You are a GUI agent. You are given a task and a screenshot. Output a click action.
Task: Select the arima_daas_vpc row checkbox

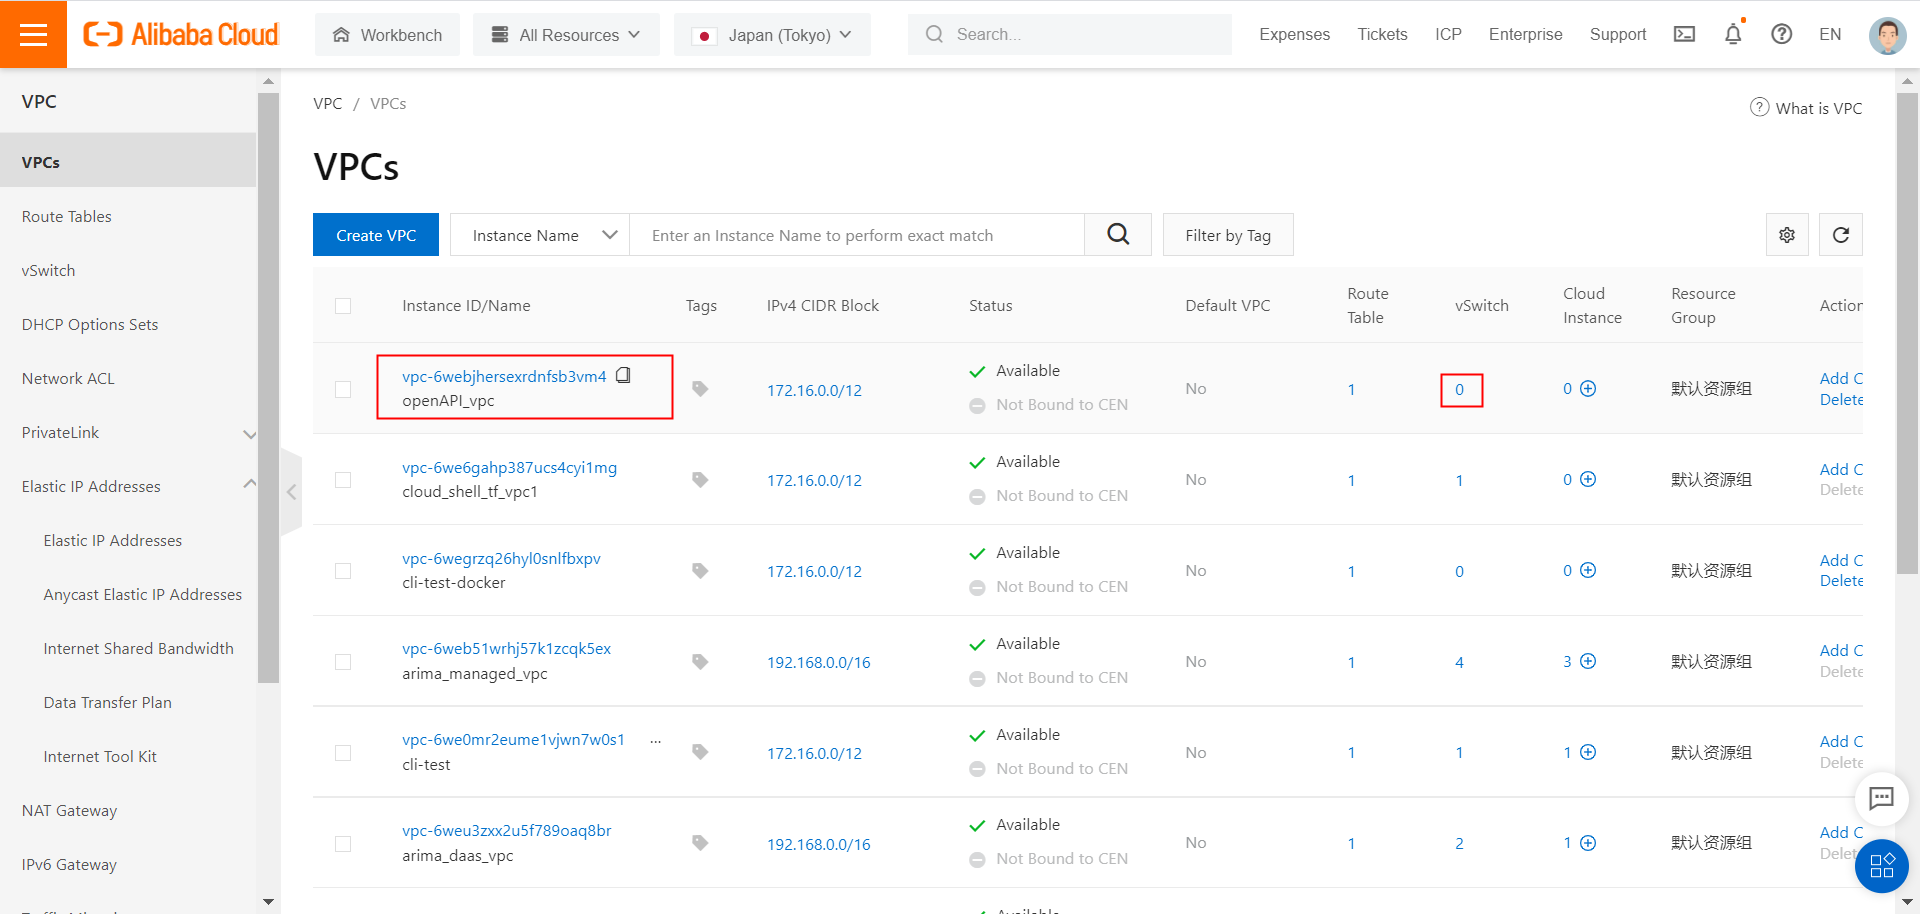click(x=343, y=844)
